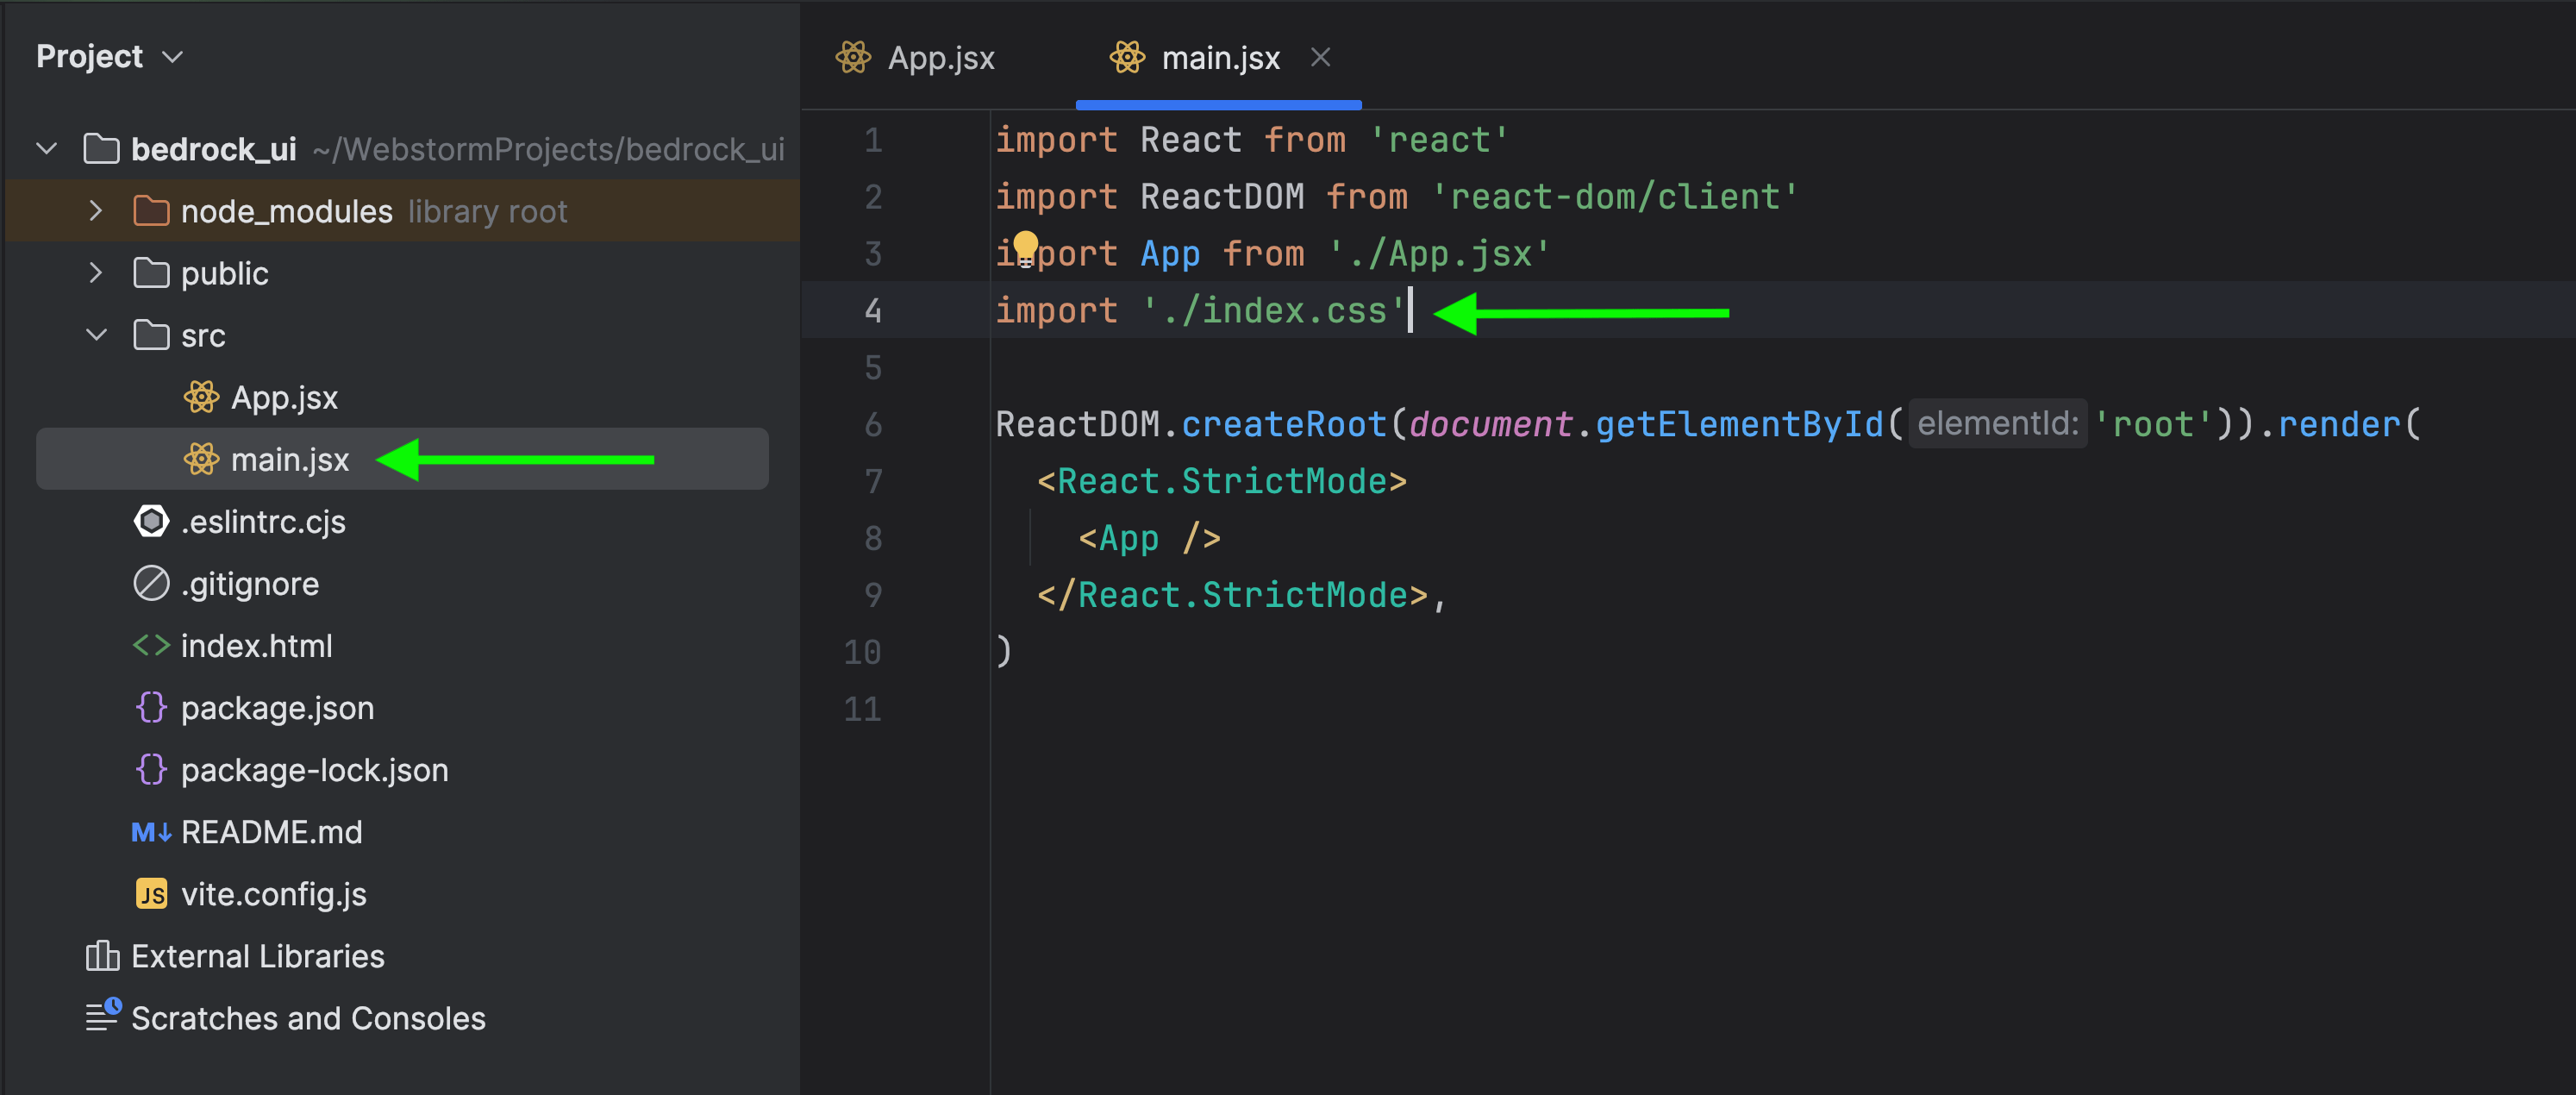Screen dimensions: 2576x1095
Task: Click the JS icon for vite.config.js
Action: click(x=151, y=894)
